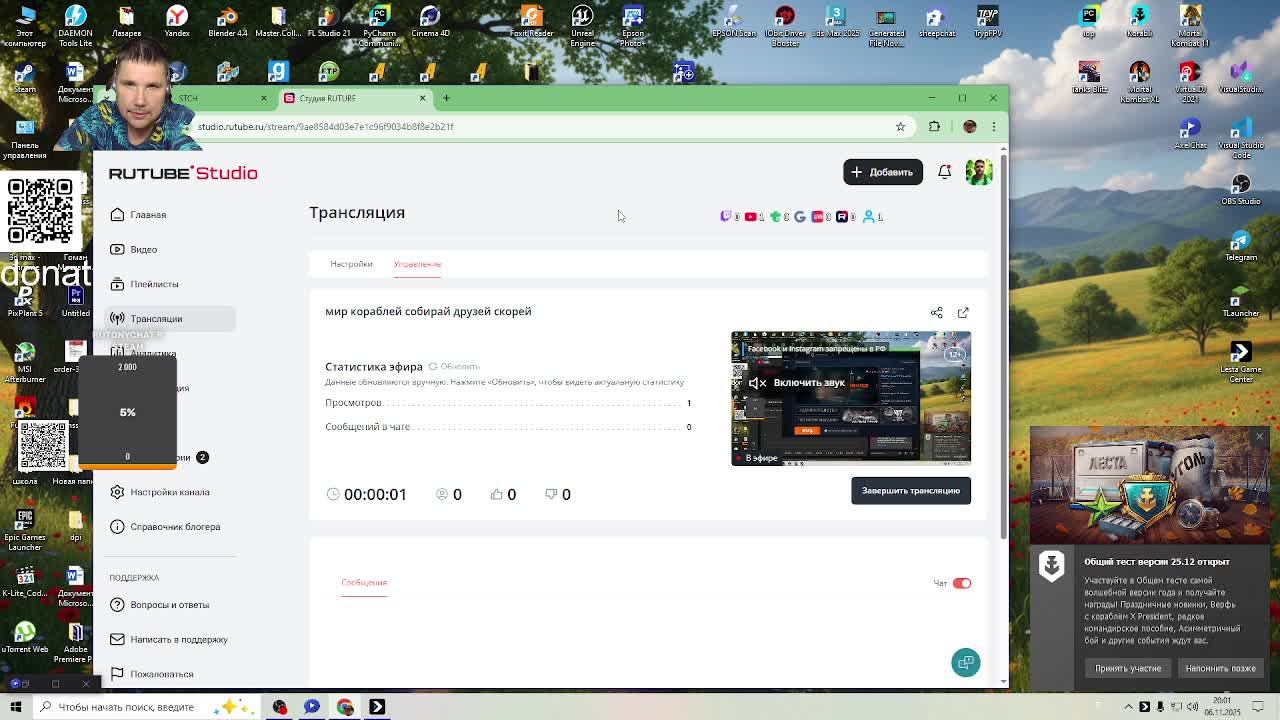
Task: Open RUTUBE Studio profile avatar menu
Action: click(979, 172)
